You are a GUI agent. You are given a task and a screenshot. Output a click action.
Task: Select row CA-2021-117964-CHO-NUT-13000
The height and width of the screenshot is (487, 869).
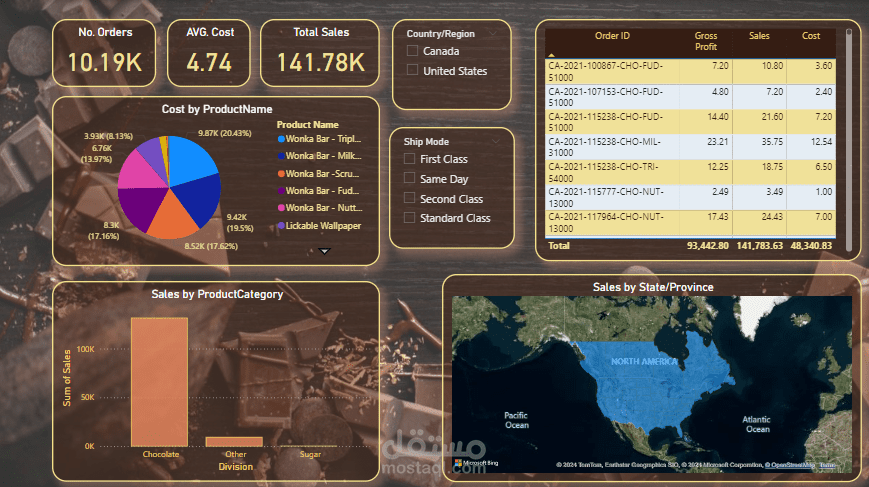click(690, 223)
